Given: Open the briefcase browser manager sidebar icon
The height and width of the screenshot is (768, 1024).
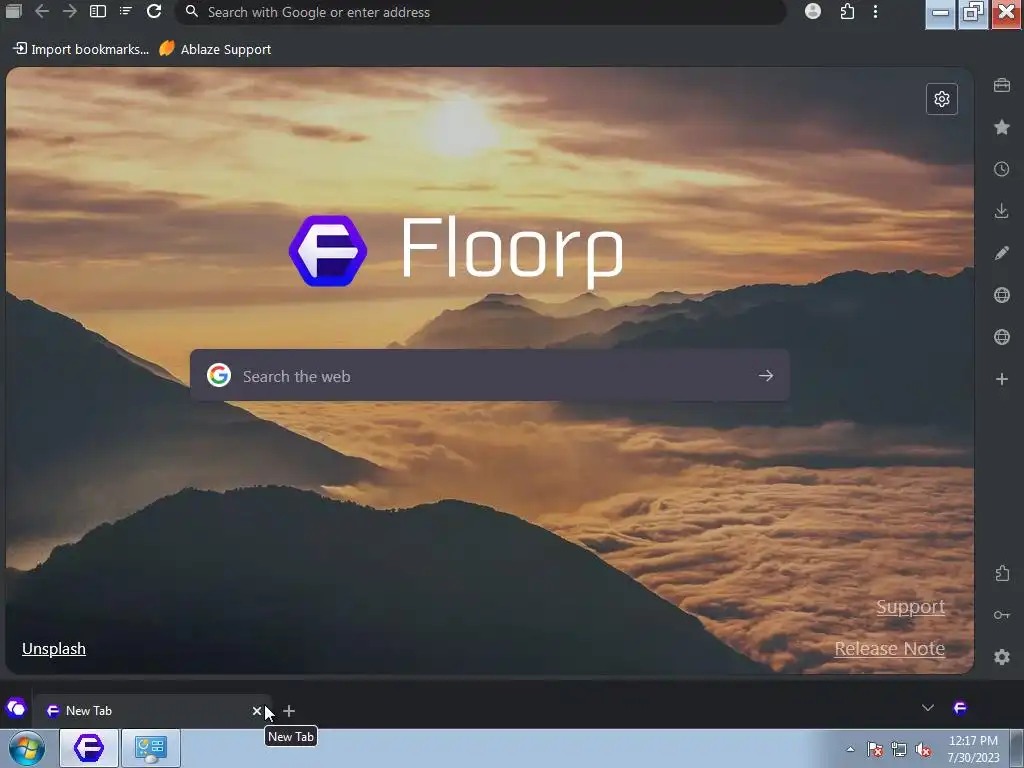Looking at the screenshot, I should pyautogui.click(x=1002, y=85).
